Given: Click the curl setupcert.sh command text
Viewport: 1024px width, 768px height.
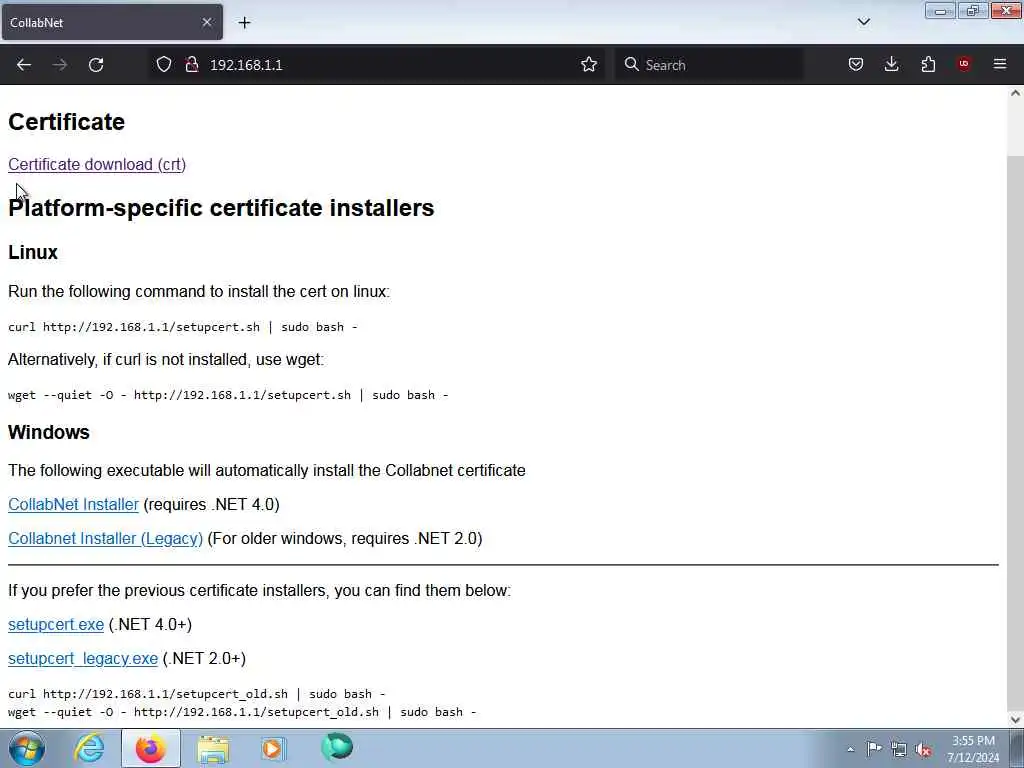Looking at the screenshot, I should (x=183, y=327).
